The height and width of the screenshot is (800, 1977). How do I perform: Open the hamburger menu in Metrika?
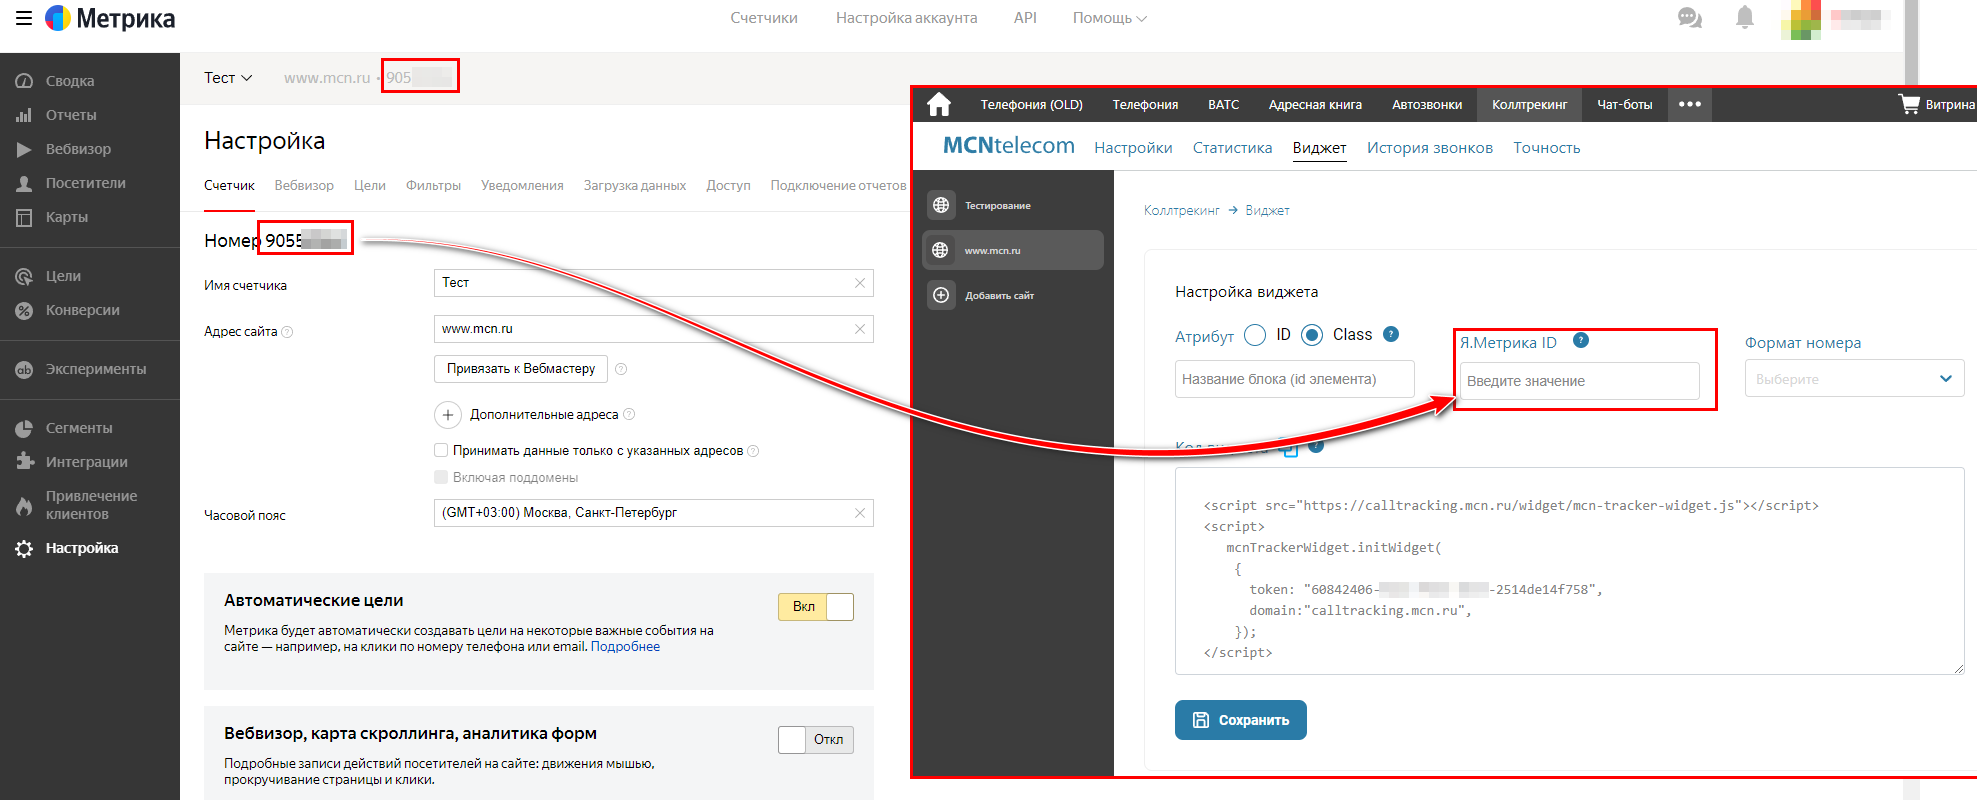(24, 18)
